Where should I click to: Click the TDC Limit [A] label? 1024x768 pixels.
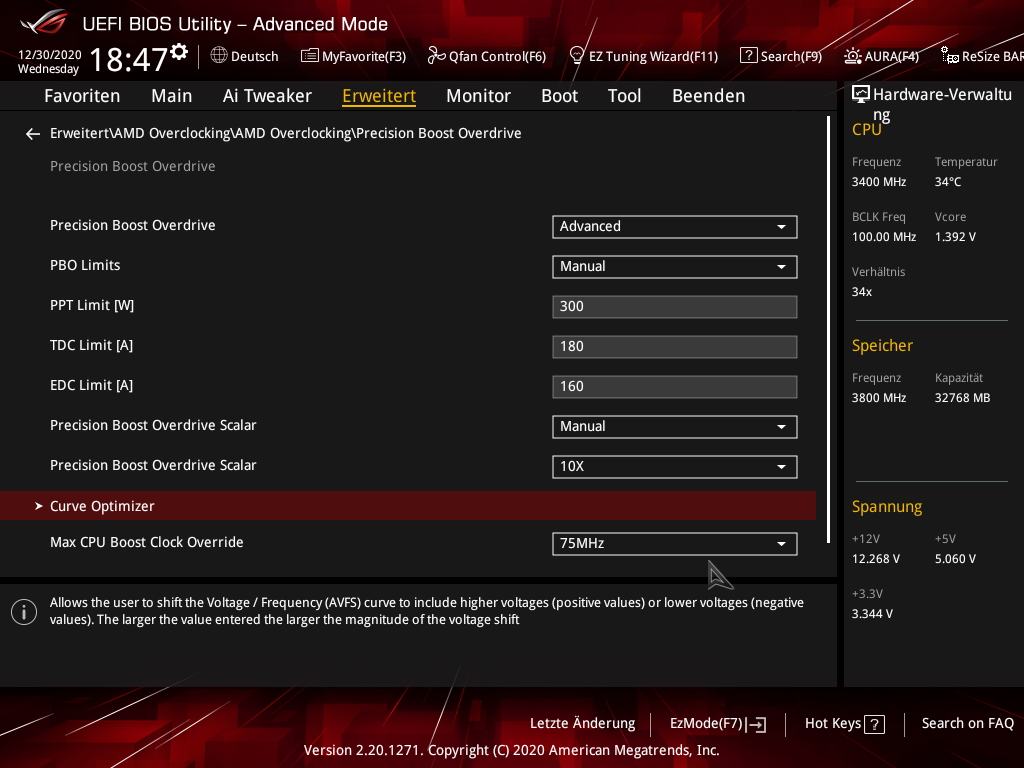click(x=91, y=345)
